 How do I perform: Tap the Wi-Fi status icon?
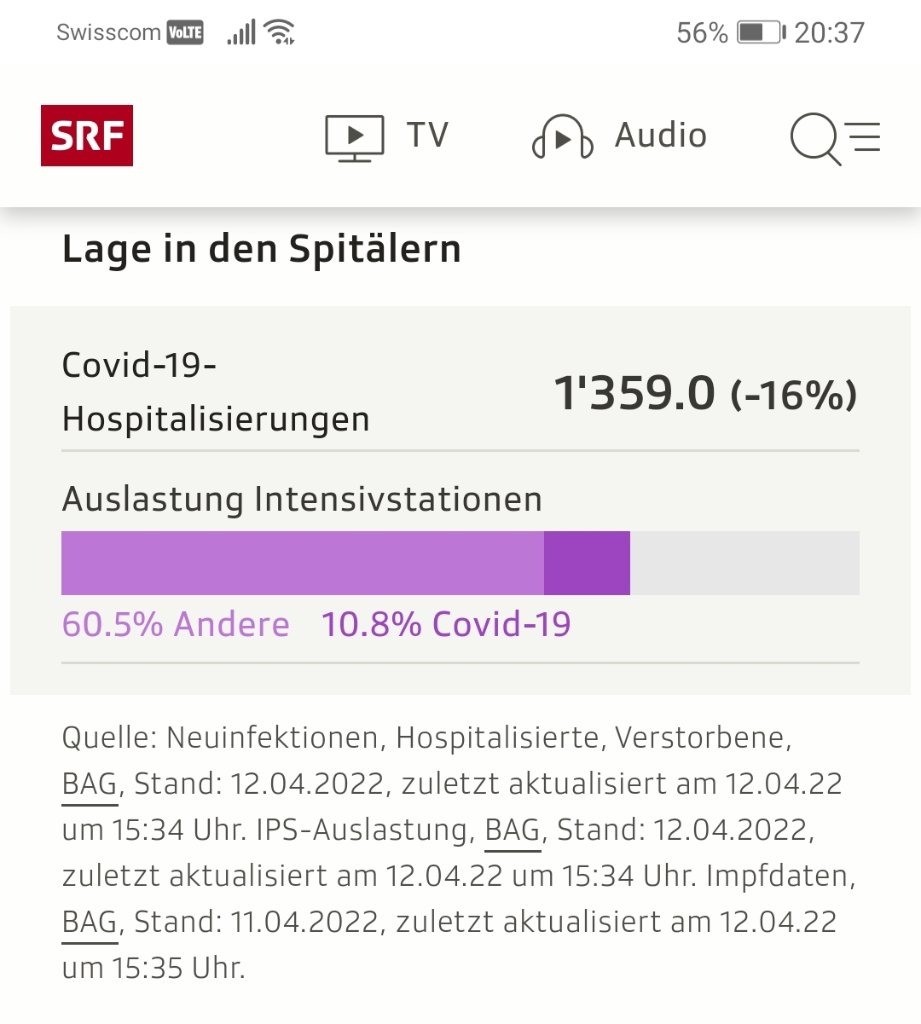[x=279, y=33]
